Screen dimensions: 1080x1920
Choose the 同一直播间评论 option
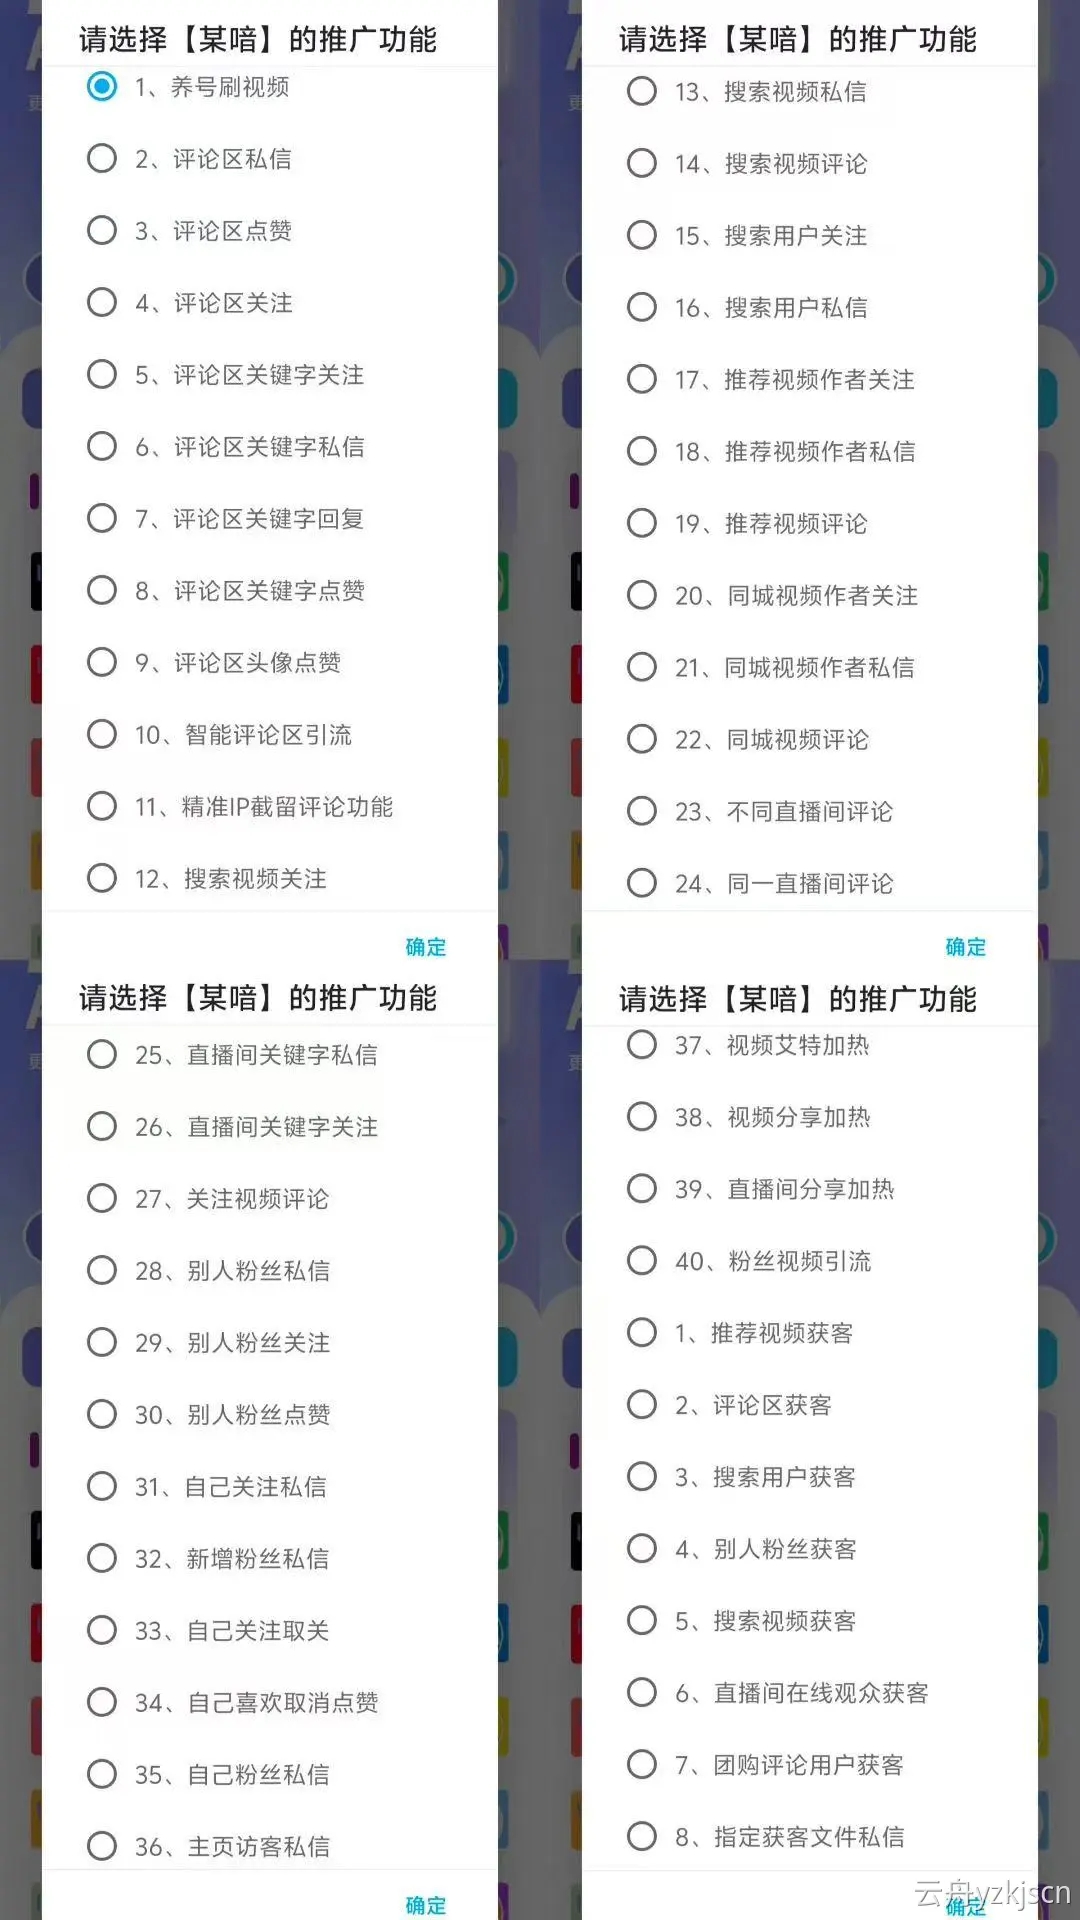click(x=642, y=884)
